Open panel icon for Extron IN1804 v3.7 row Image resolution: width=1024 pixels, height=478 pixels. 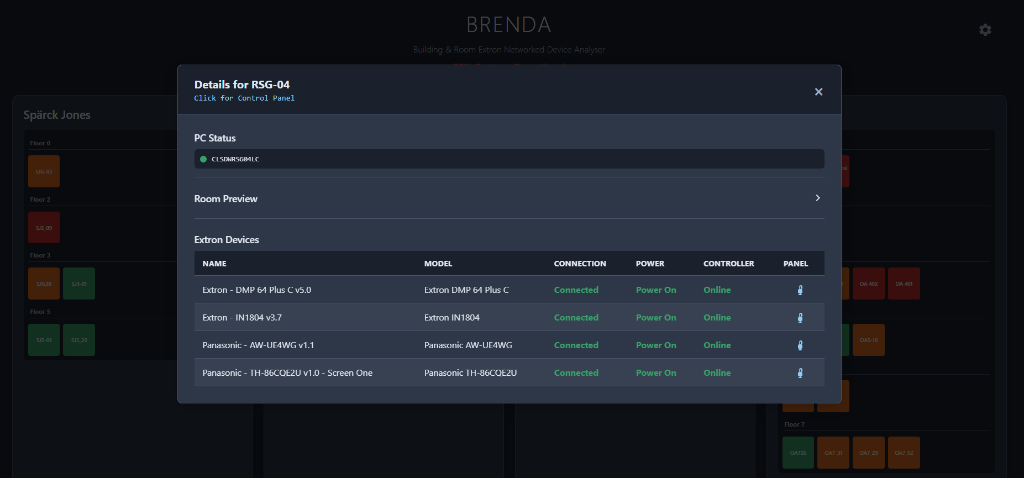coord(800,317)
